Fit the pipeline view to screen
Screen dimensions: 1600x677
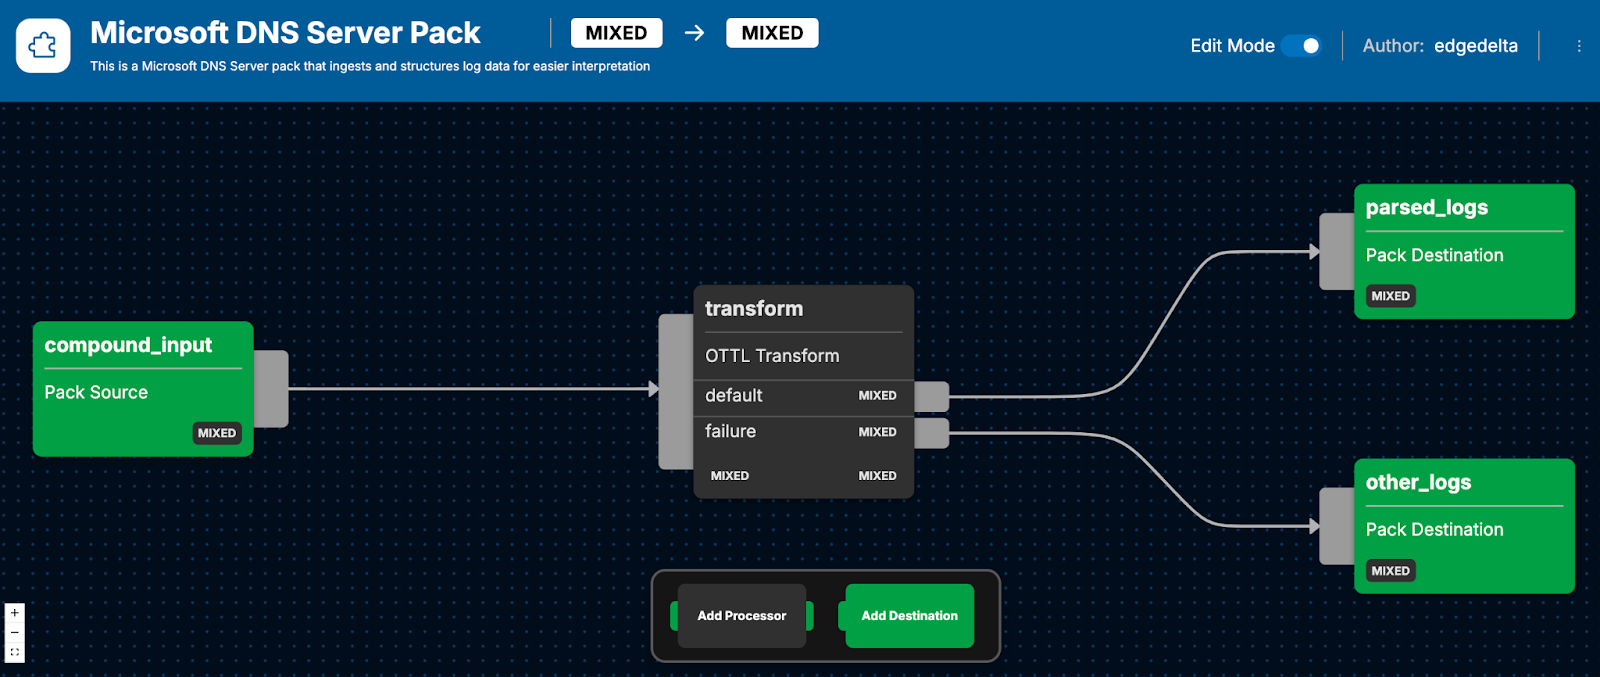point(14,651)
